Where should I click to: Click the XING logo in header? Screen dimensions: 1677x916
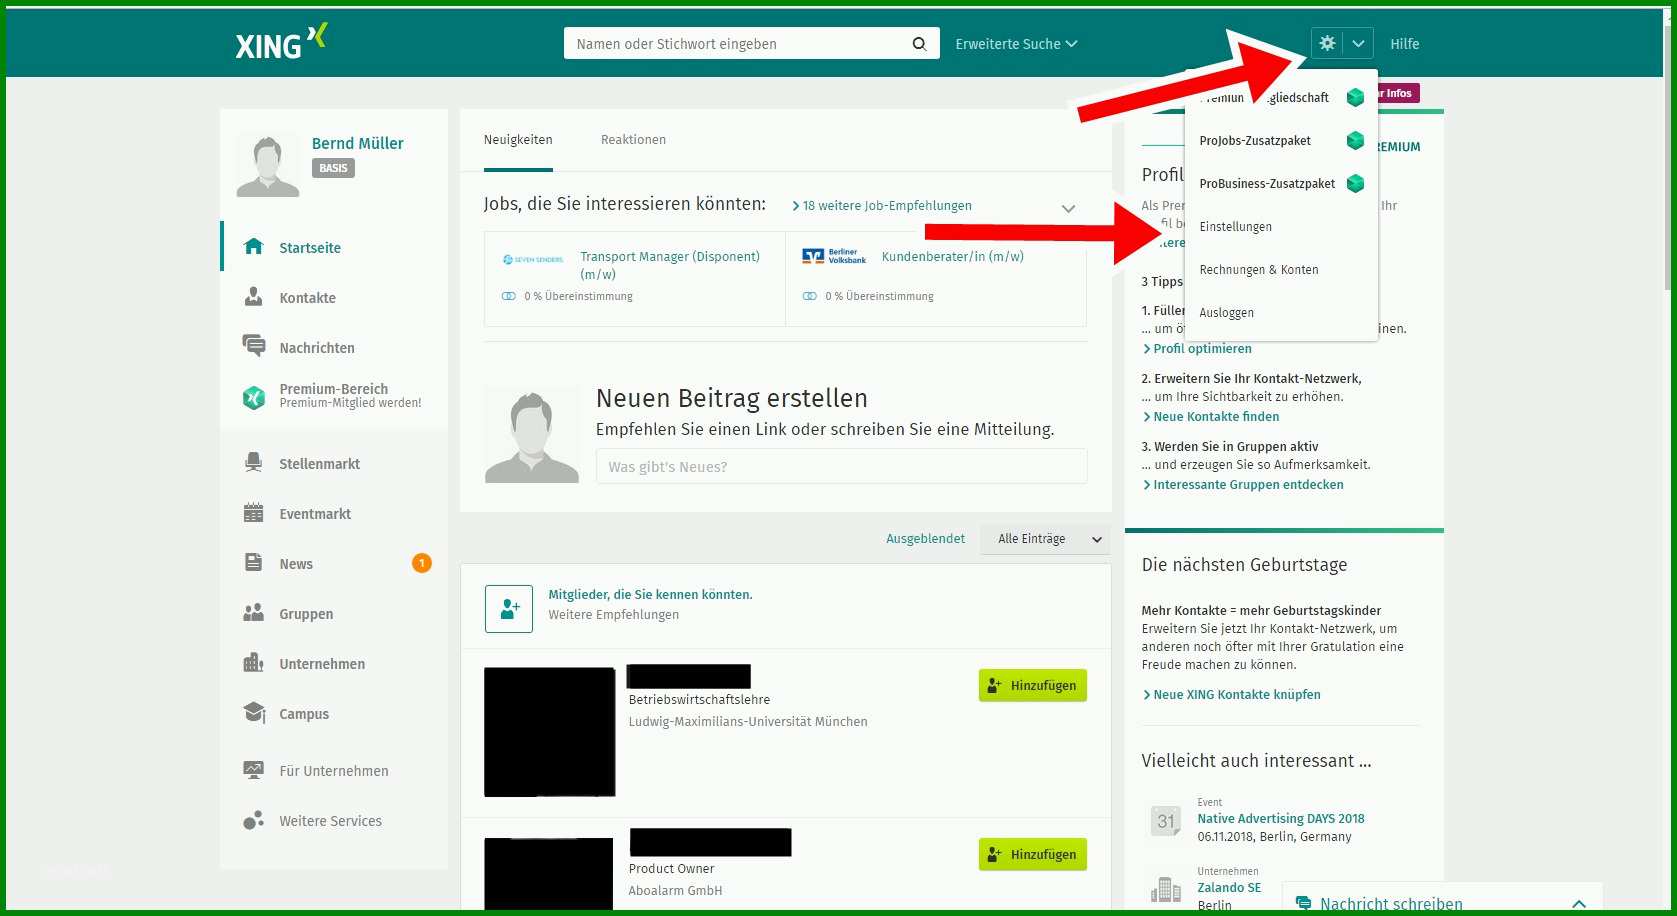tap(281, 43)
